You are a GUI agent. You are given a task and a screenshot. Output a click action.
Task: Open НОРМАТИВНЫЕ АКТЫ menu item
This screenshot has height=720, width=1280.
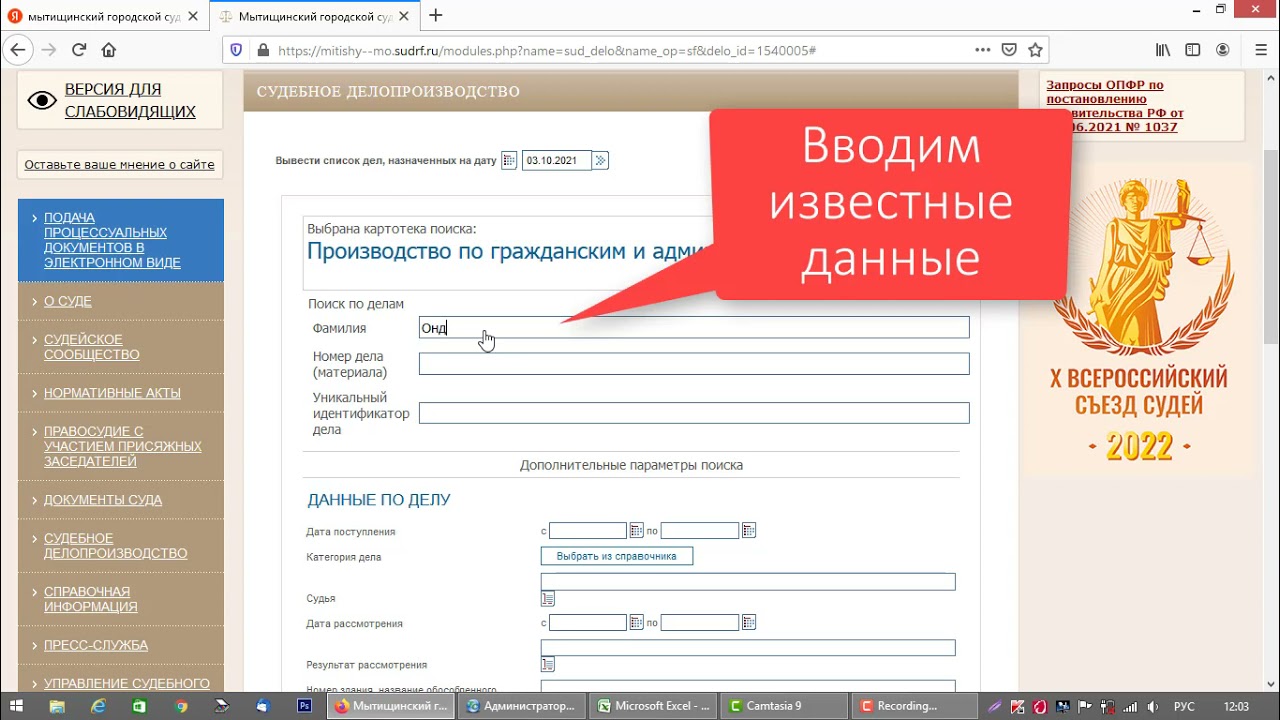click(112, 393)
